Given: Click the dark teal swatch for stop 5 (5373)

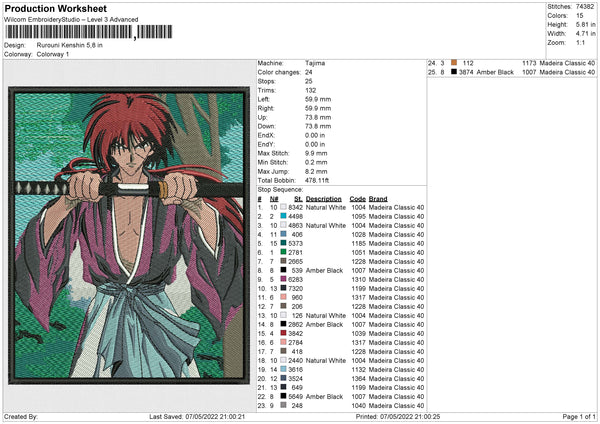Looking at the screenshot, I should 283,243.
